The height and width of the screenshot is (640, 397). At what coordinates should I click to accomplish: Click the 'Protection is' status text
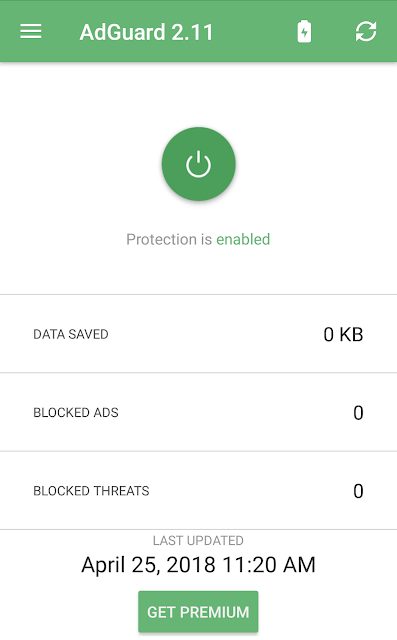169,239
